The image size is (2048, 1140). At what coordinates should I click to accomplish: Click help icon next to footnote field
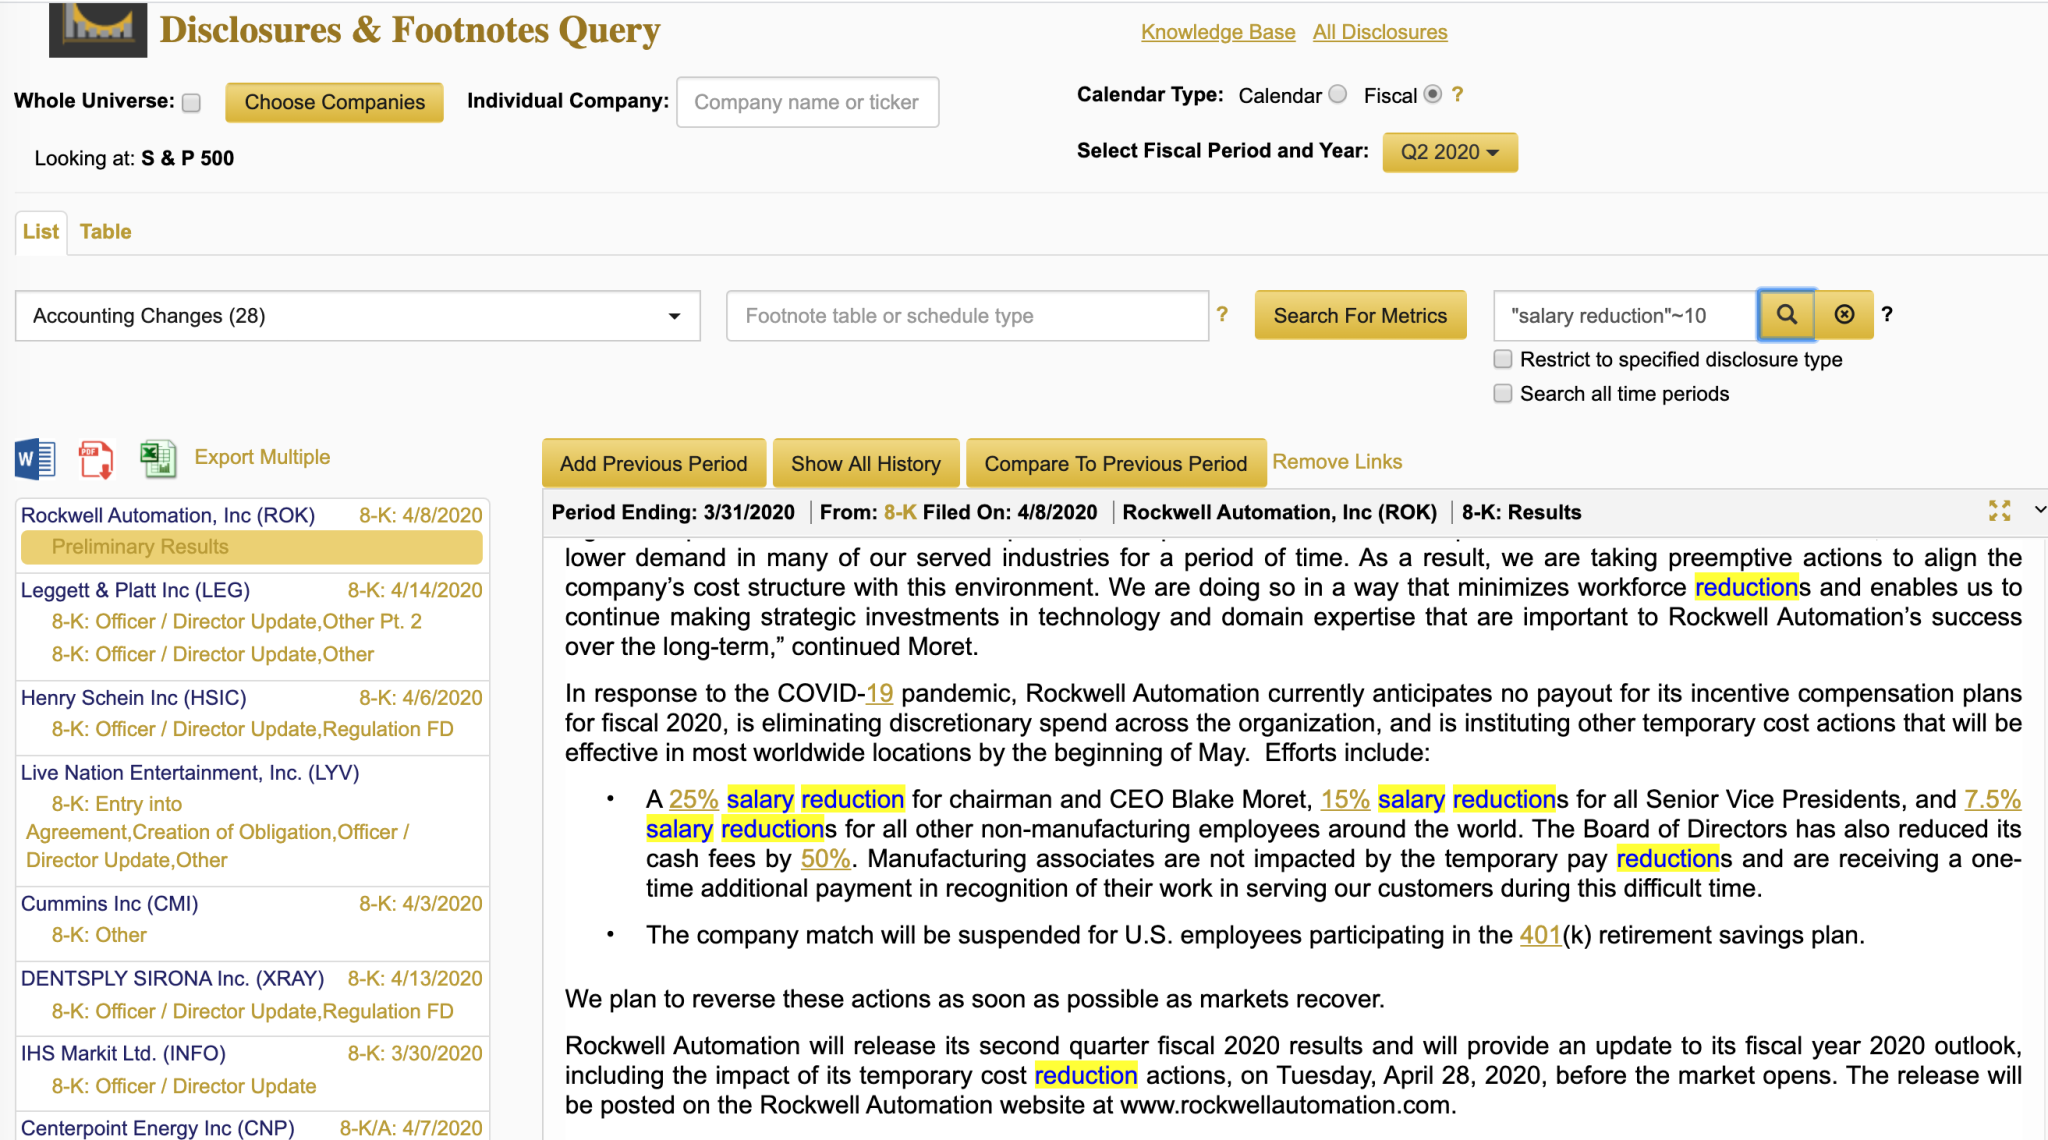(1222, 314)
